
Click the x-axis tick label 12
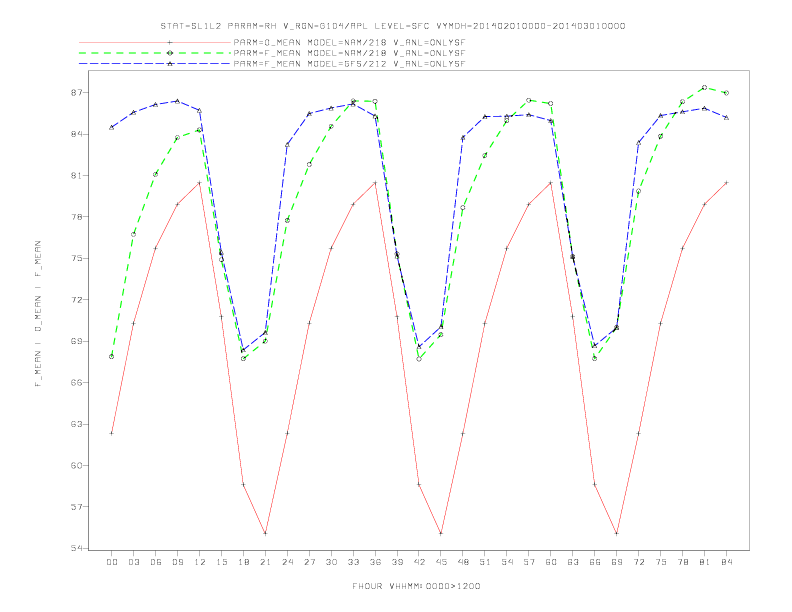coord(200,562)
